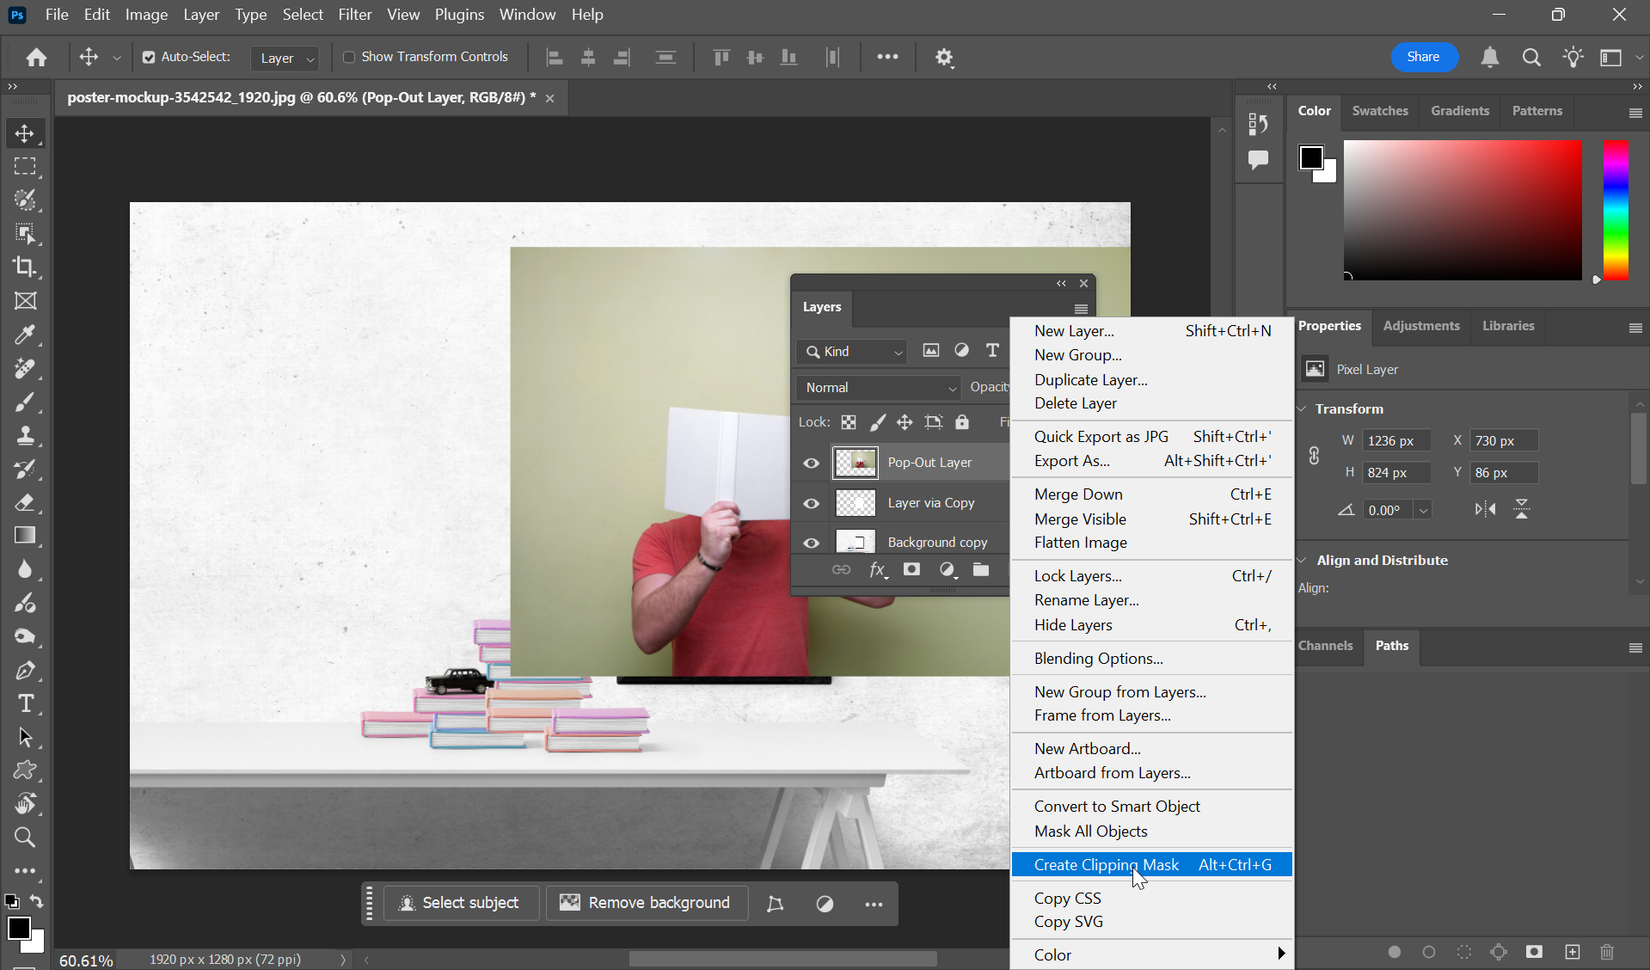
Task: Open the Normal blending mode dropdown
Action: pos(877,387)
